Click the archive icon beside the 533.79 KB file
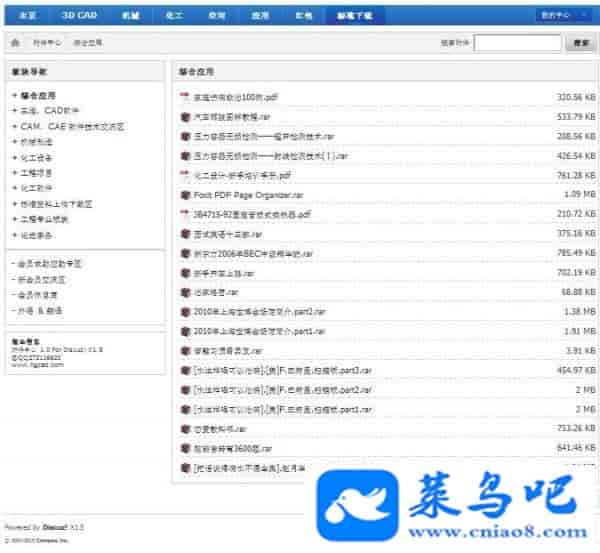The width and height of the screenshot is (600, 553). coord(185,117)
